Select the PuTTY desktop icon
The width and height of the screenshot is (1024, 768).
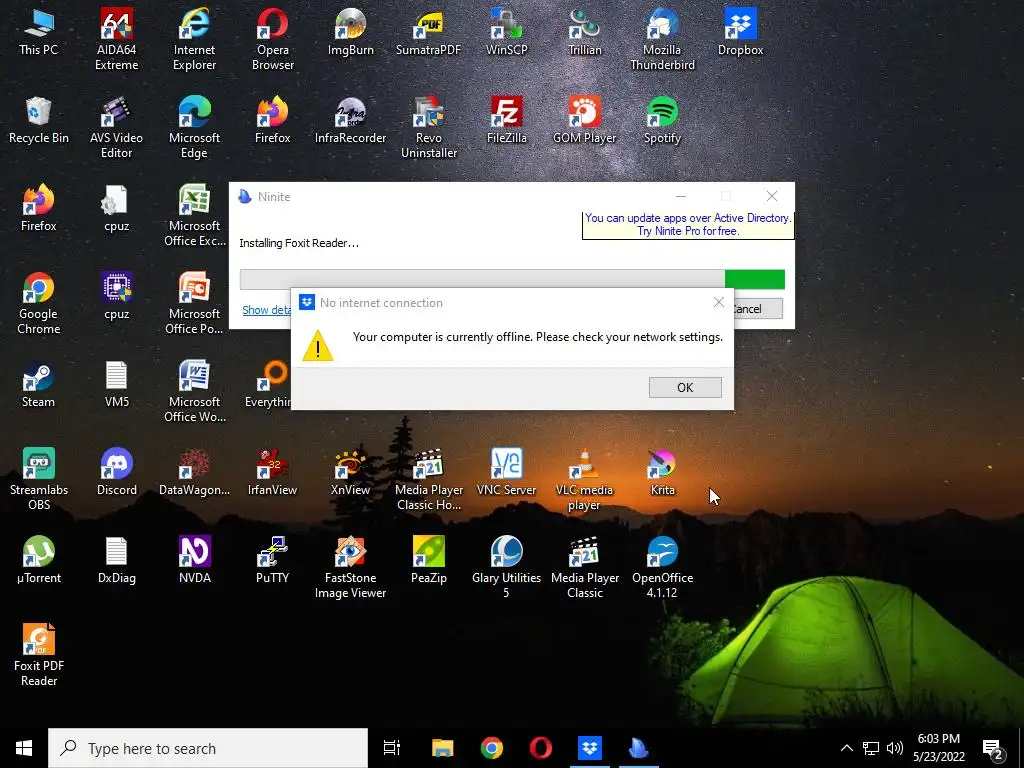pyautogui.click(x=272, y=560)
